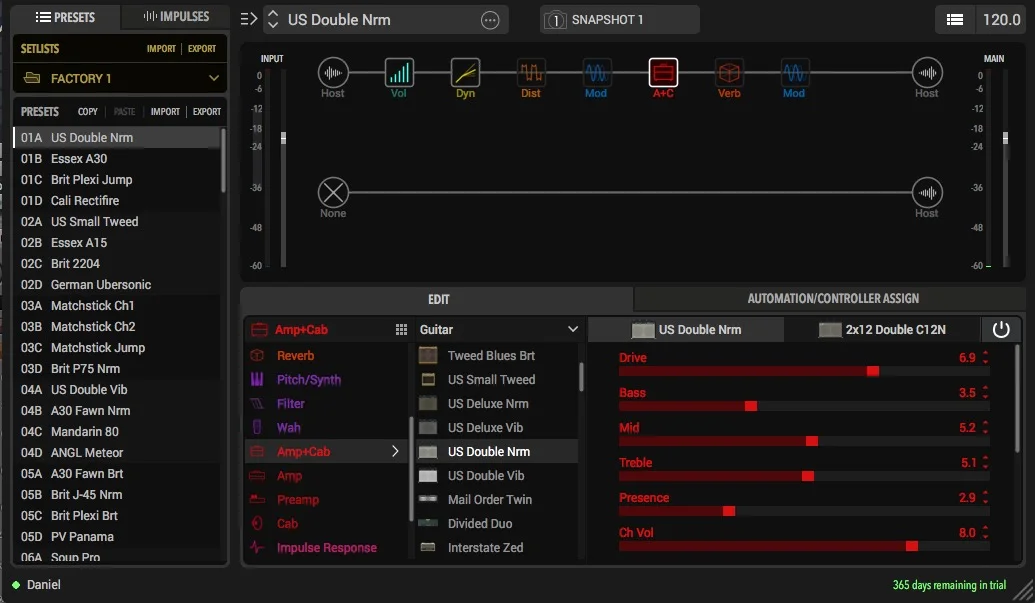This screenshot has height=603, width=1035.
Task: Open the snapshot camera icon
Action: click(x=555, y=20)
